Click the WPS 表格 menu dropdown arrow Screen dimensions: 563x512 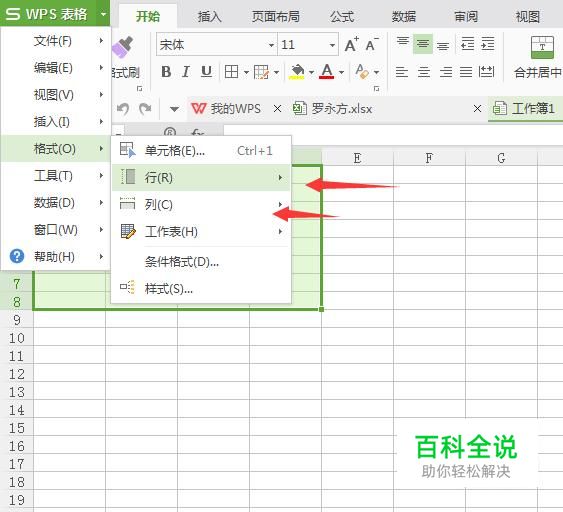tap(103, 14)
